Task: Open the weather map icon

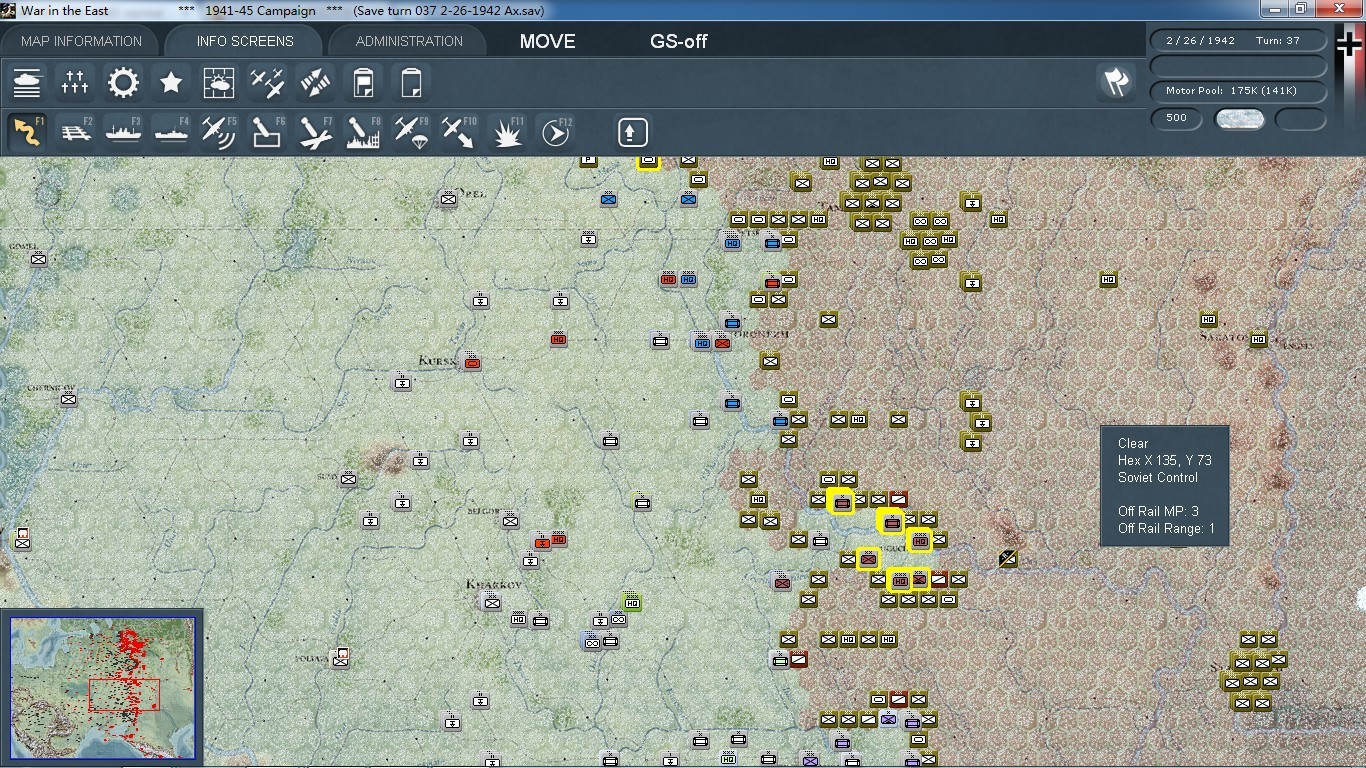Action: [x=219, y=82]
